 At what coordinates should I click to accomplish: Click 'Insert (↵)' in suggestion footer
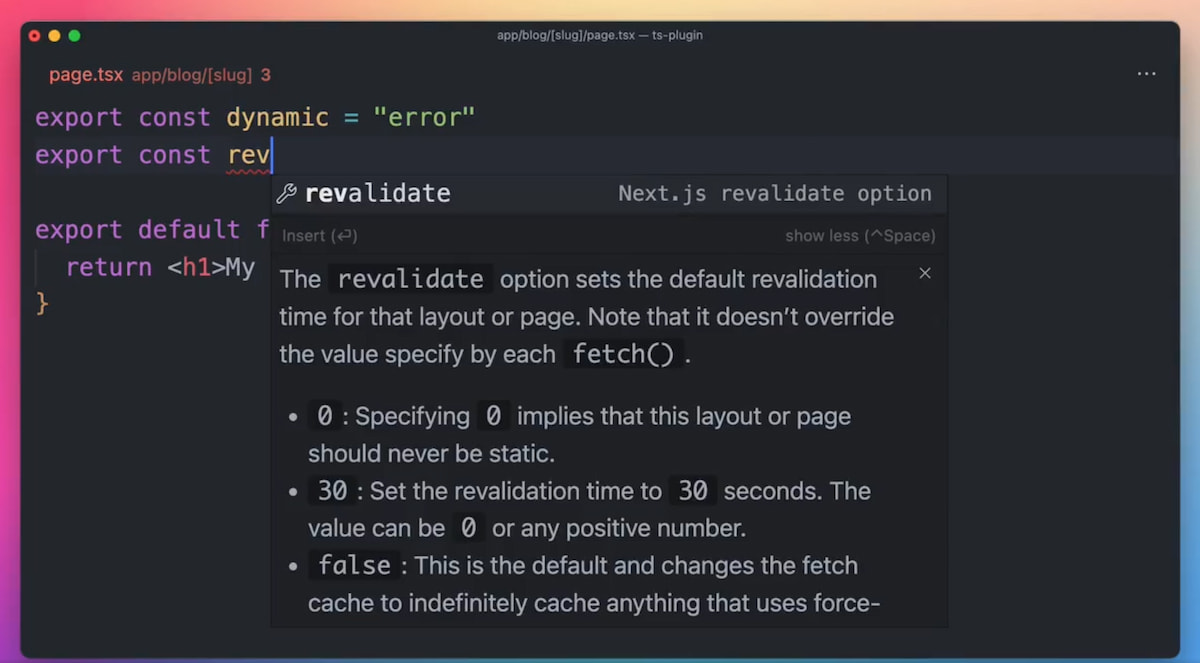tap(320, 236)
